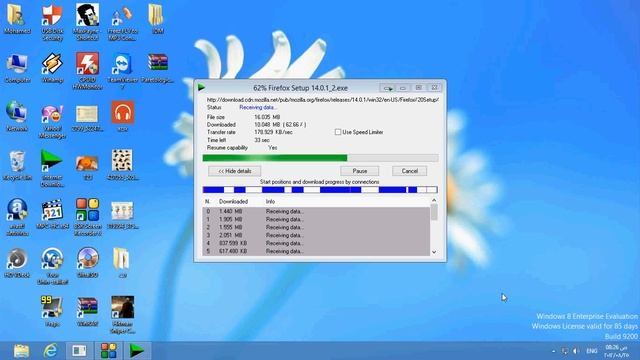Show hidden system tray icons

coord(553,351)
